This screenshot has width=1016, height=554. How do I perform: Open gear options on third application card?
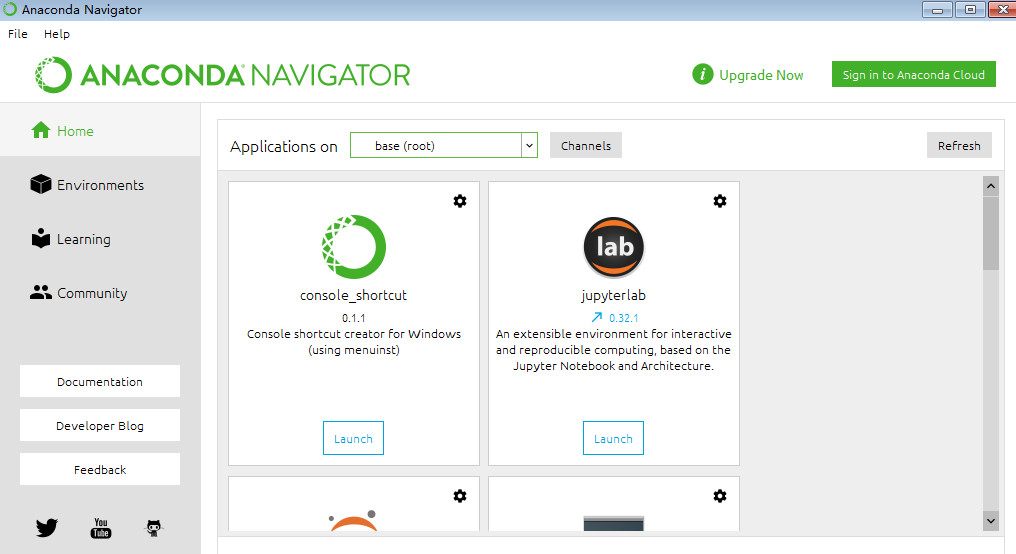459,496
